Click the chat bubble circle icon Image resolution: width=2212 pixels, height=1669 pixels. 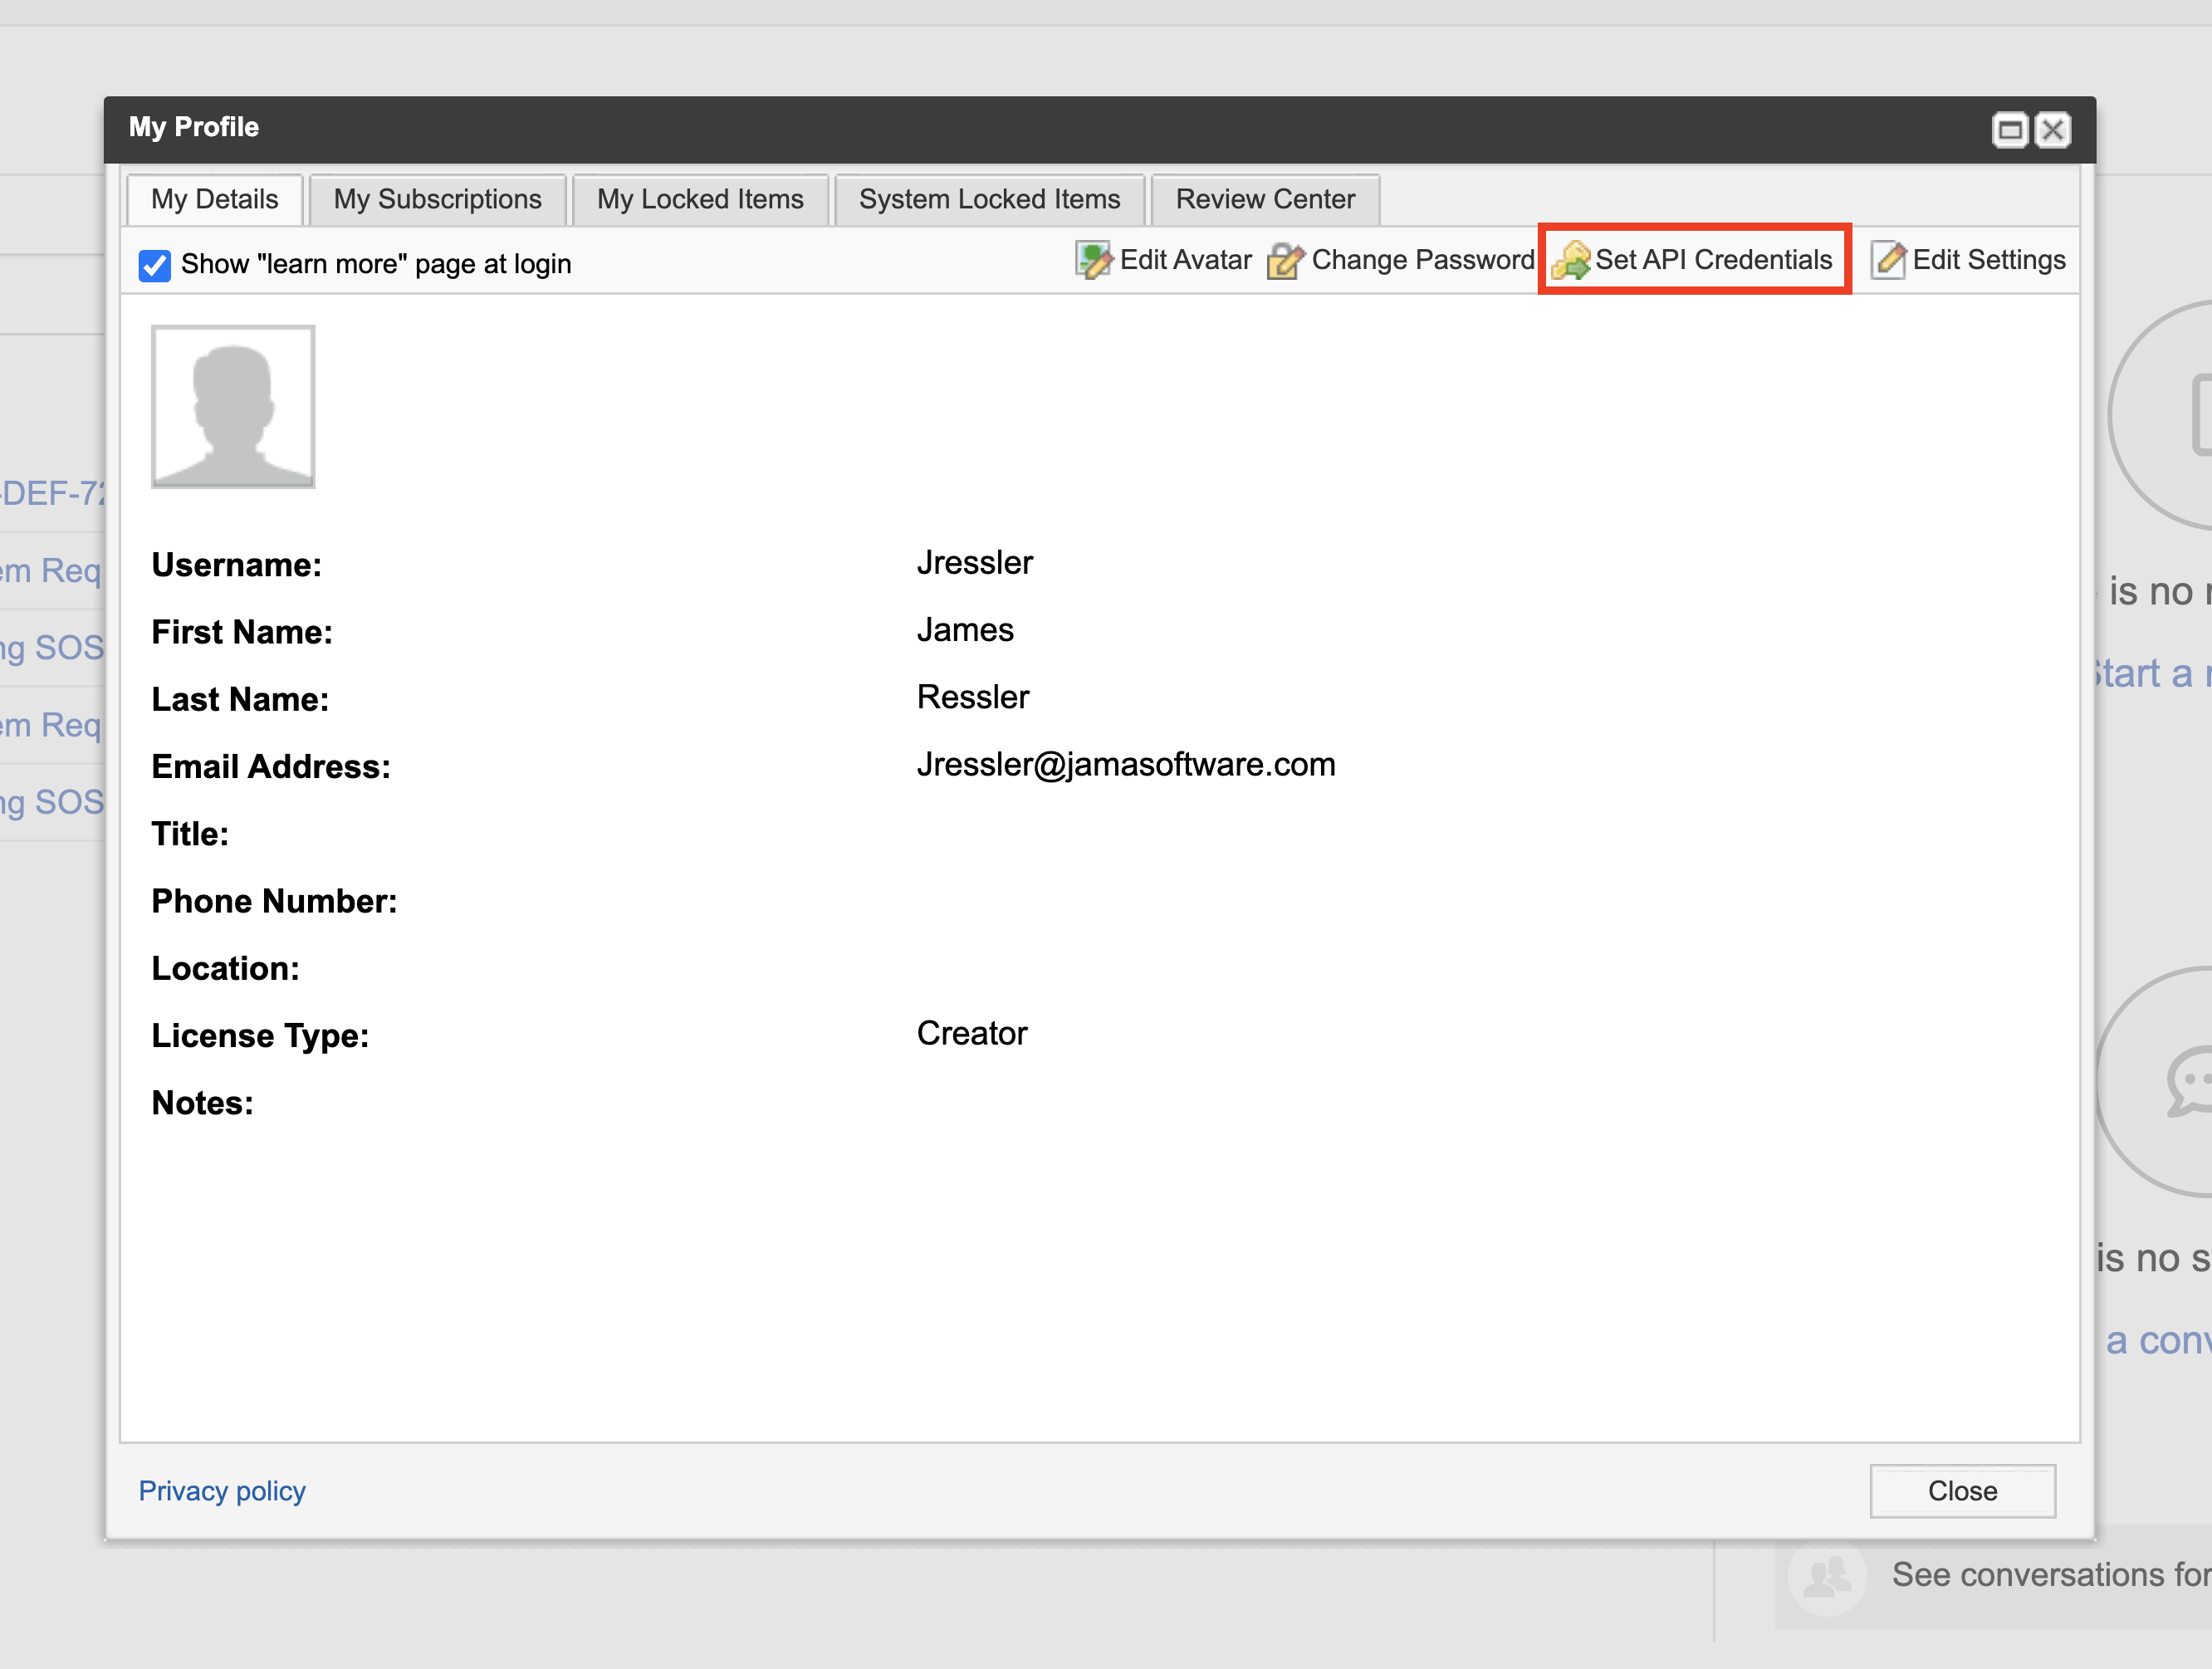coord(2190,1080)
